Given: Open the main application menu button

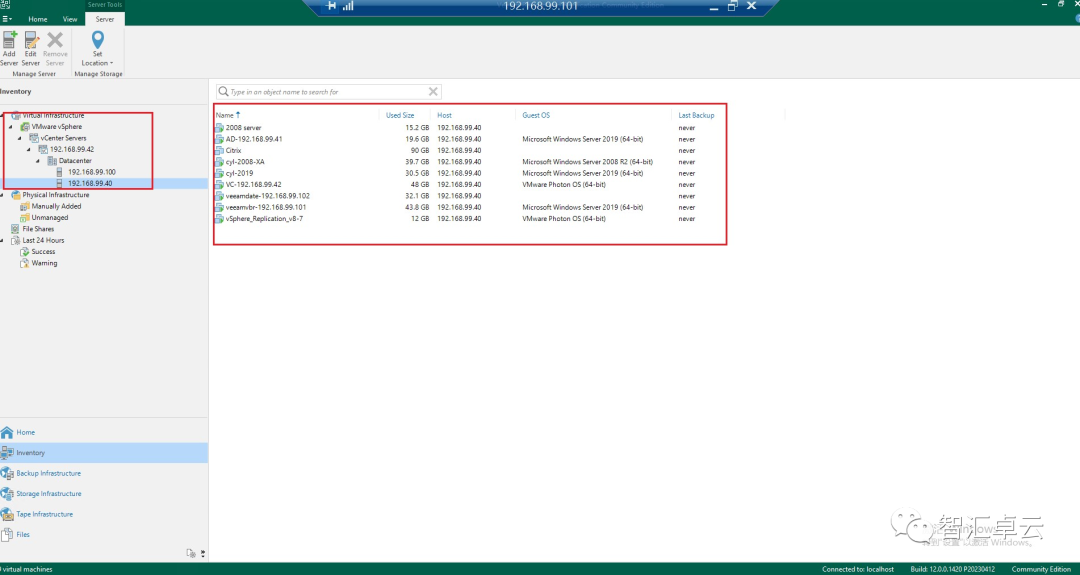Looking at the screenshot, I should tap(6, 19).
